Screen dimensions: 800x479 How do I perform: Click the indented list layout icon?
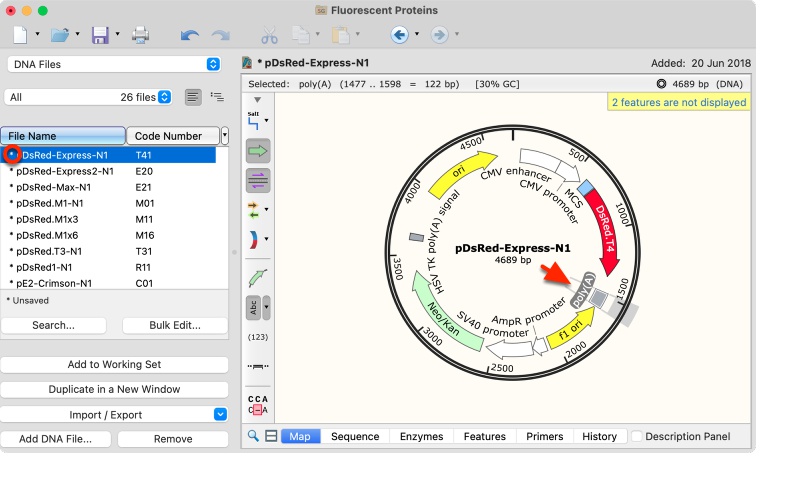click(x=217, y=97)
